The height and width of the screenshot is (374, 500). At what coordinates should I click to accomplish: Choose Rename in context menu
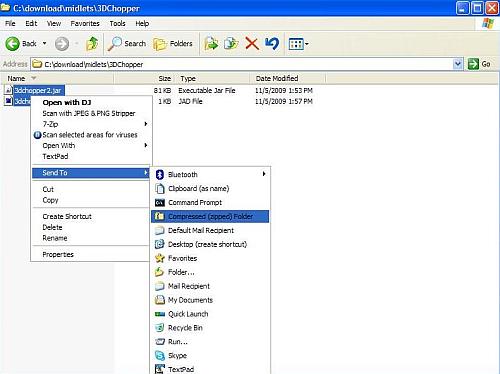coord(91,238)
